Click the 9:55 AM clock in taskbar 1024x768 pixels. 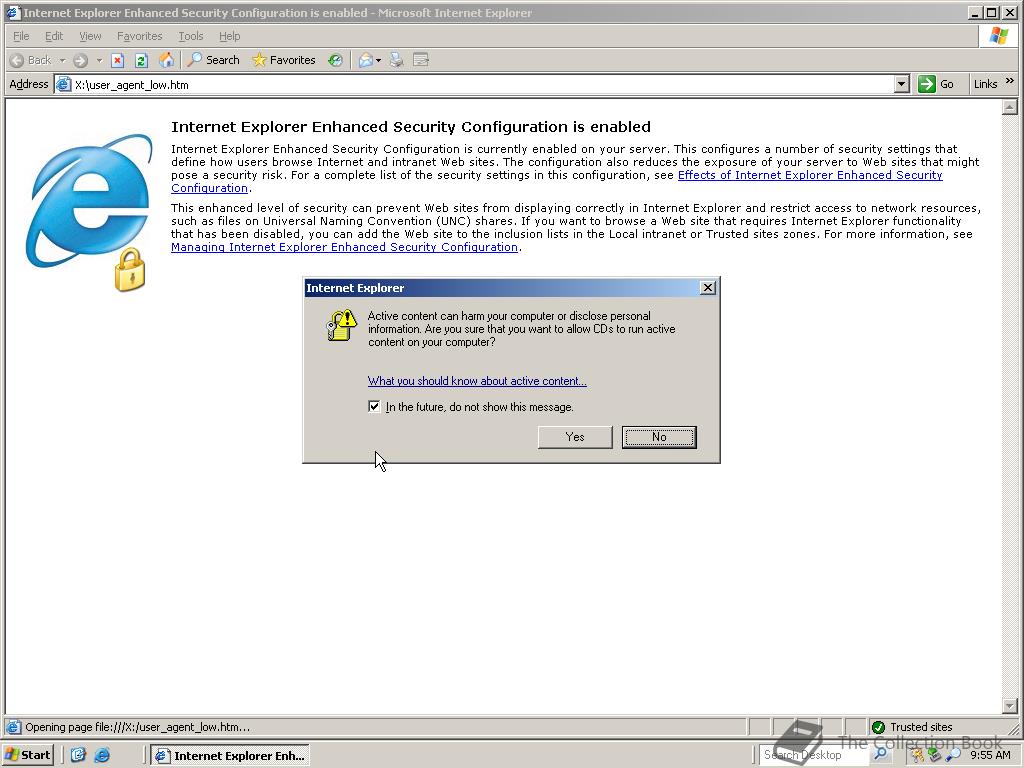point(990,755)
